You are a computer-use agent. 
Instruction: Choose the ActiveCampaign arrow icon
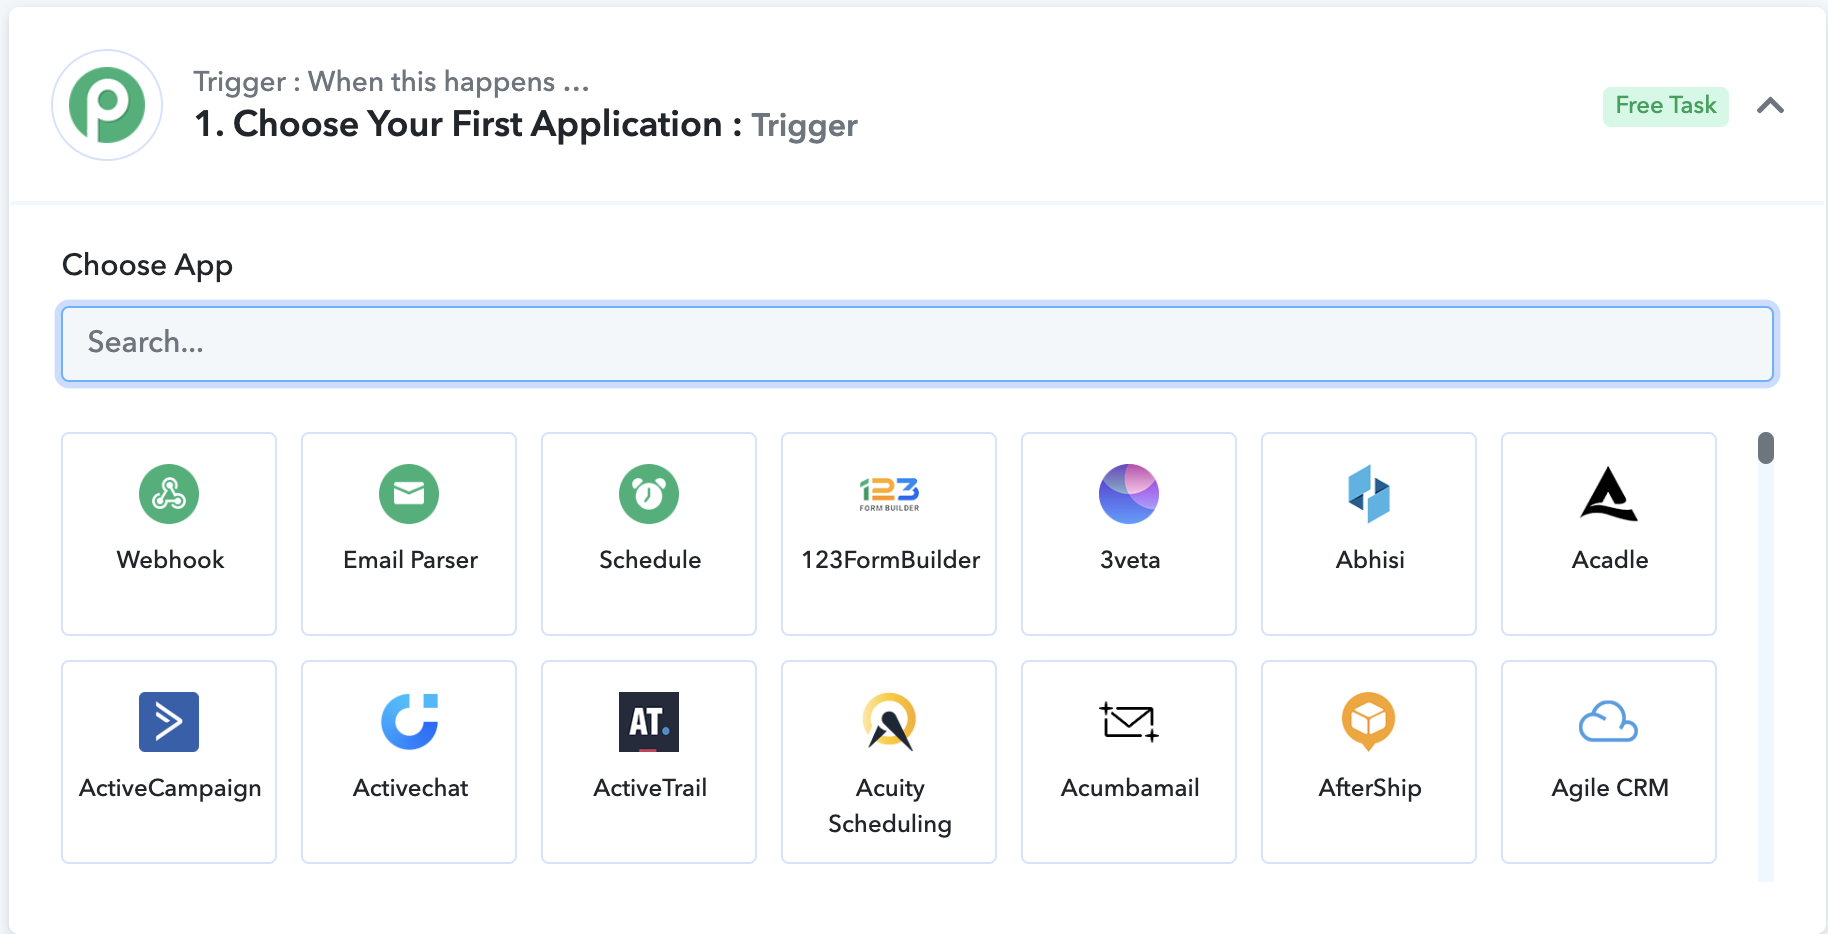click(x=169, y=722)
